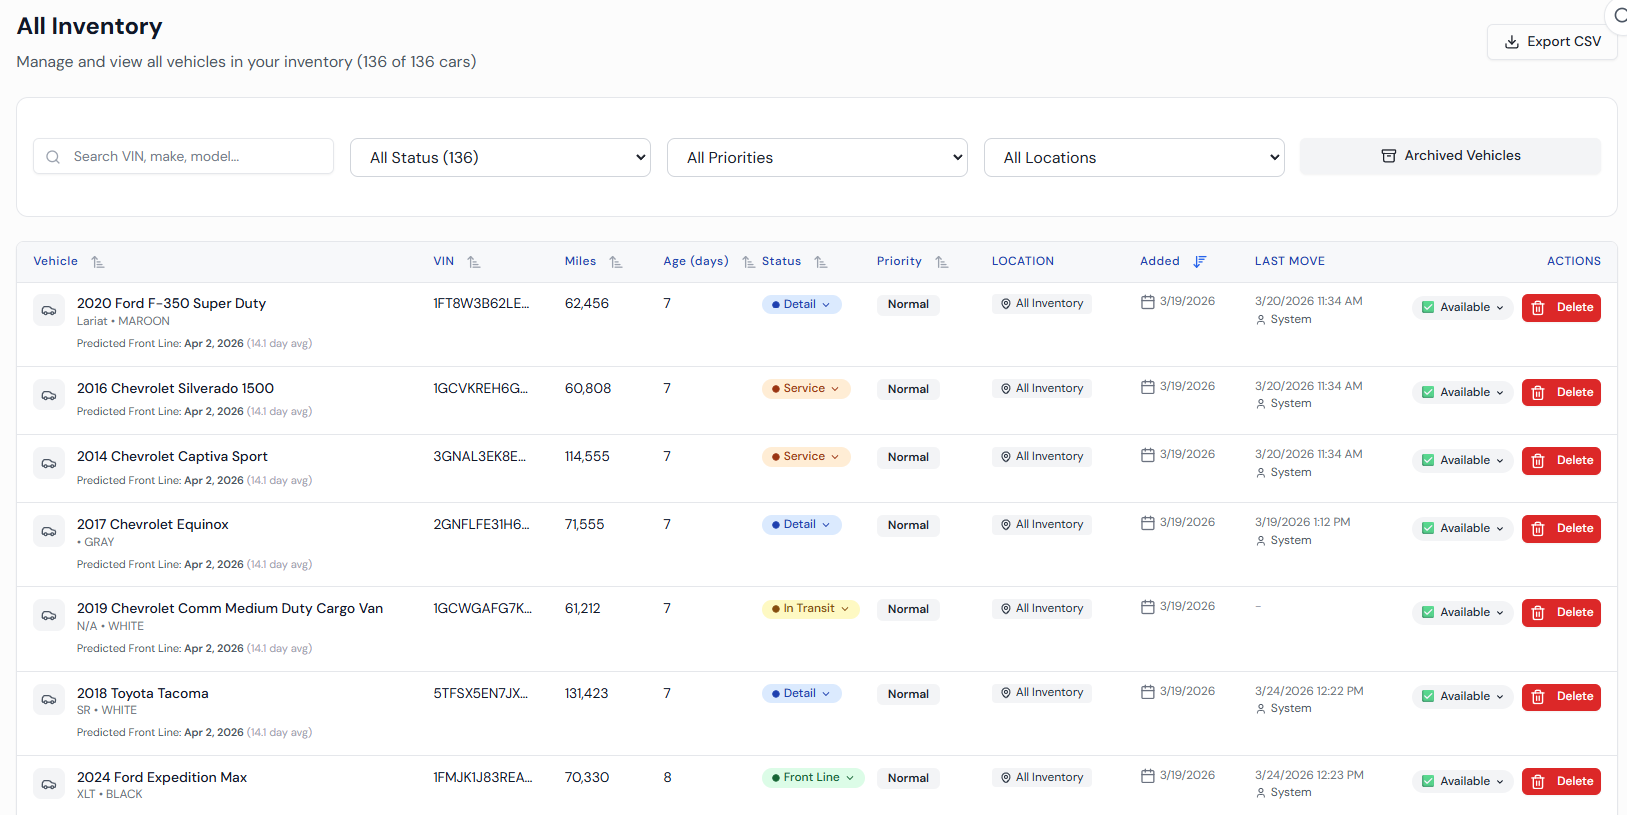Image resolution: width=1627 pixels, height=815 pixels.
Task: Click mileage value 114,555
Action: point(587,456)
